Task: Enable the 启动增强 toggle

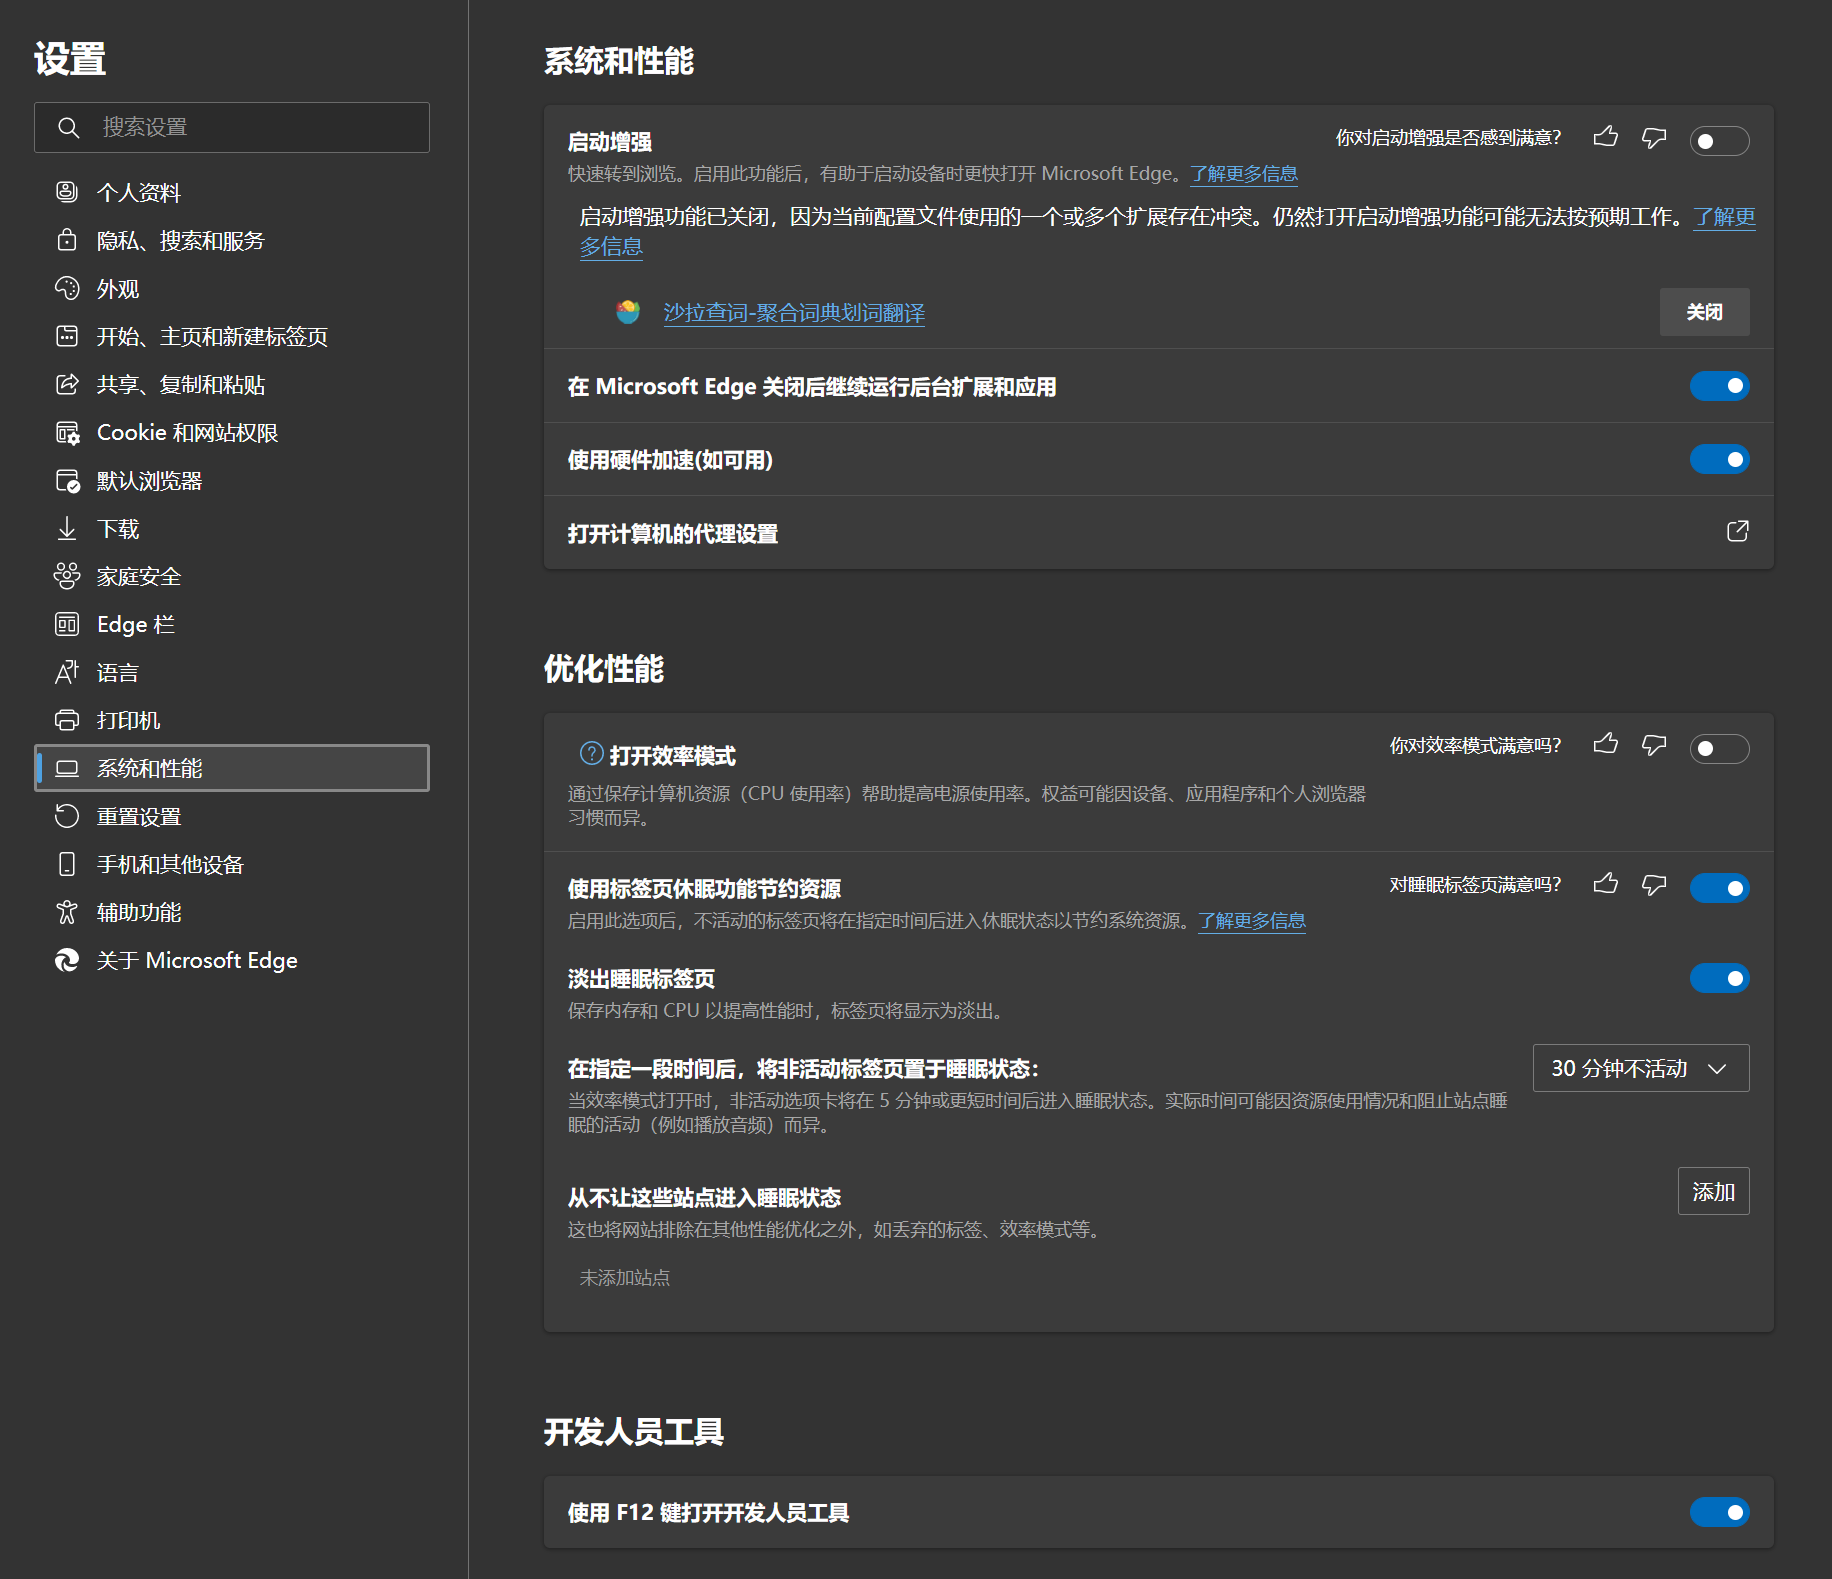Action: (x=1718, y=141)
